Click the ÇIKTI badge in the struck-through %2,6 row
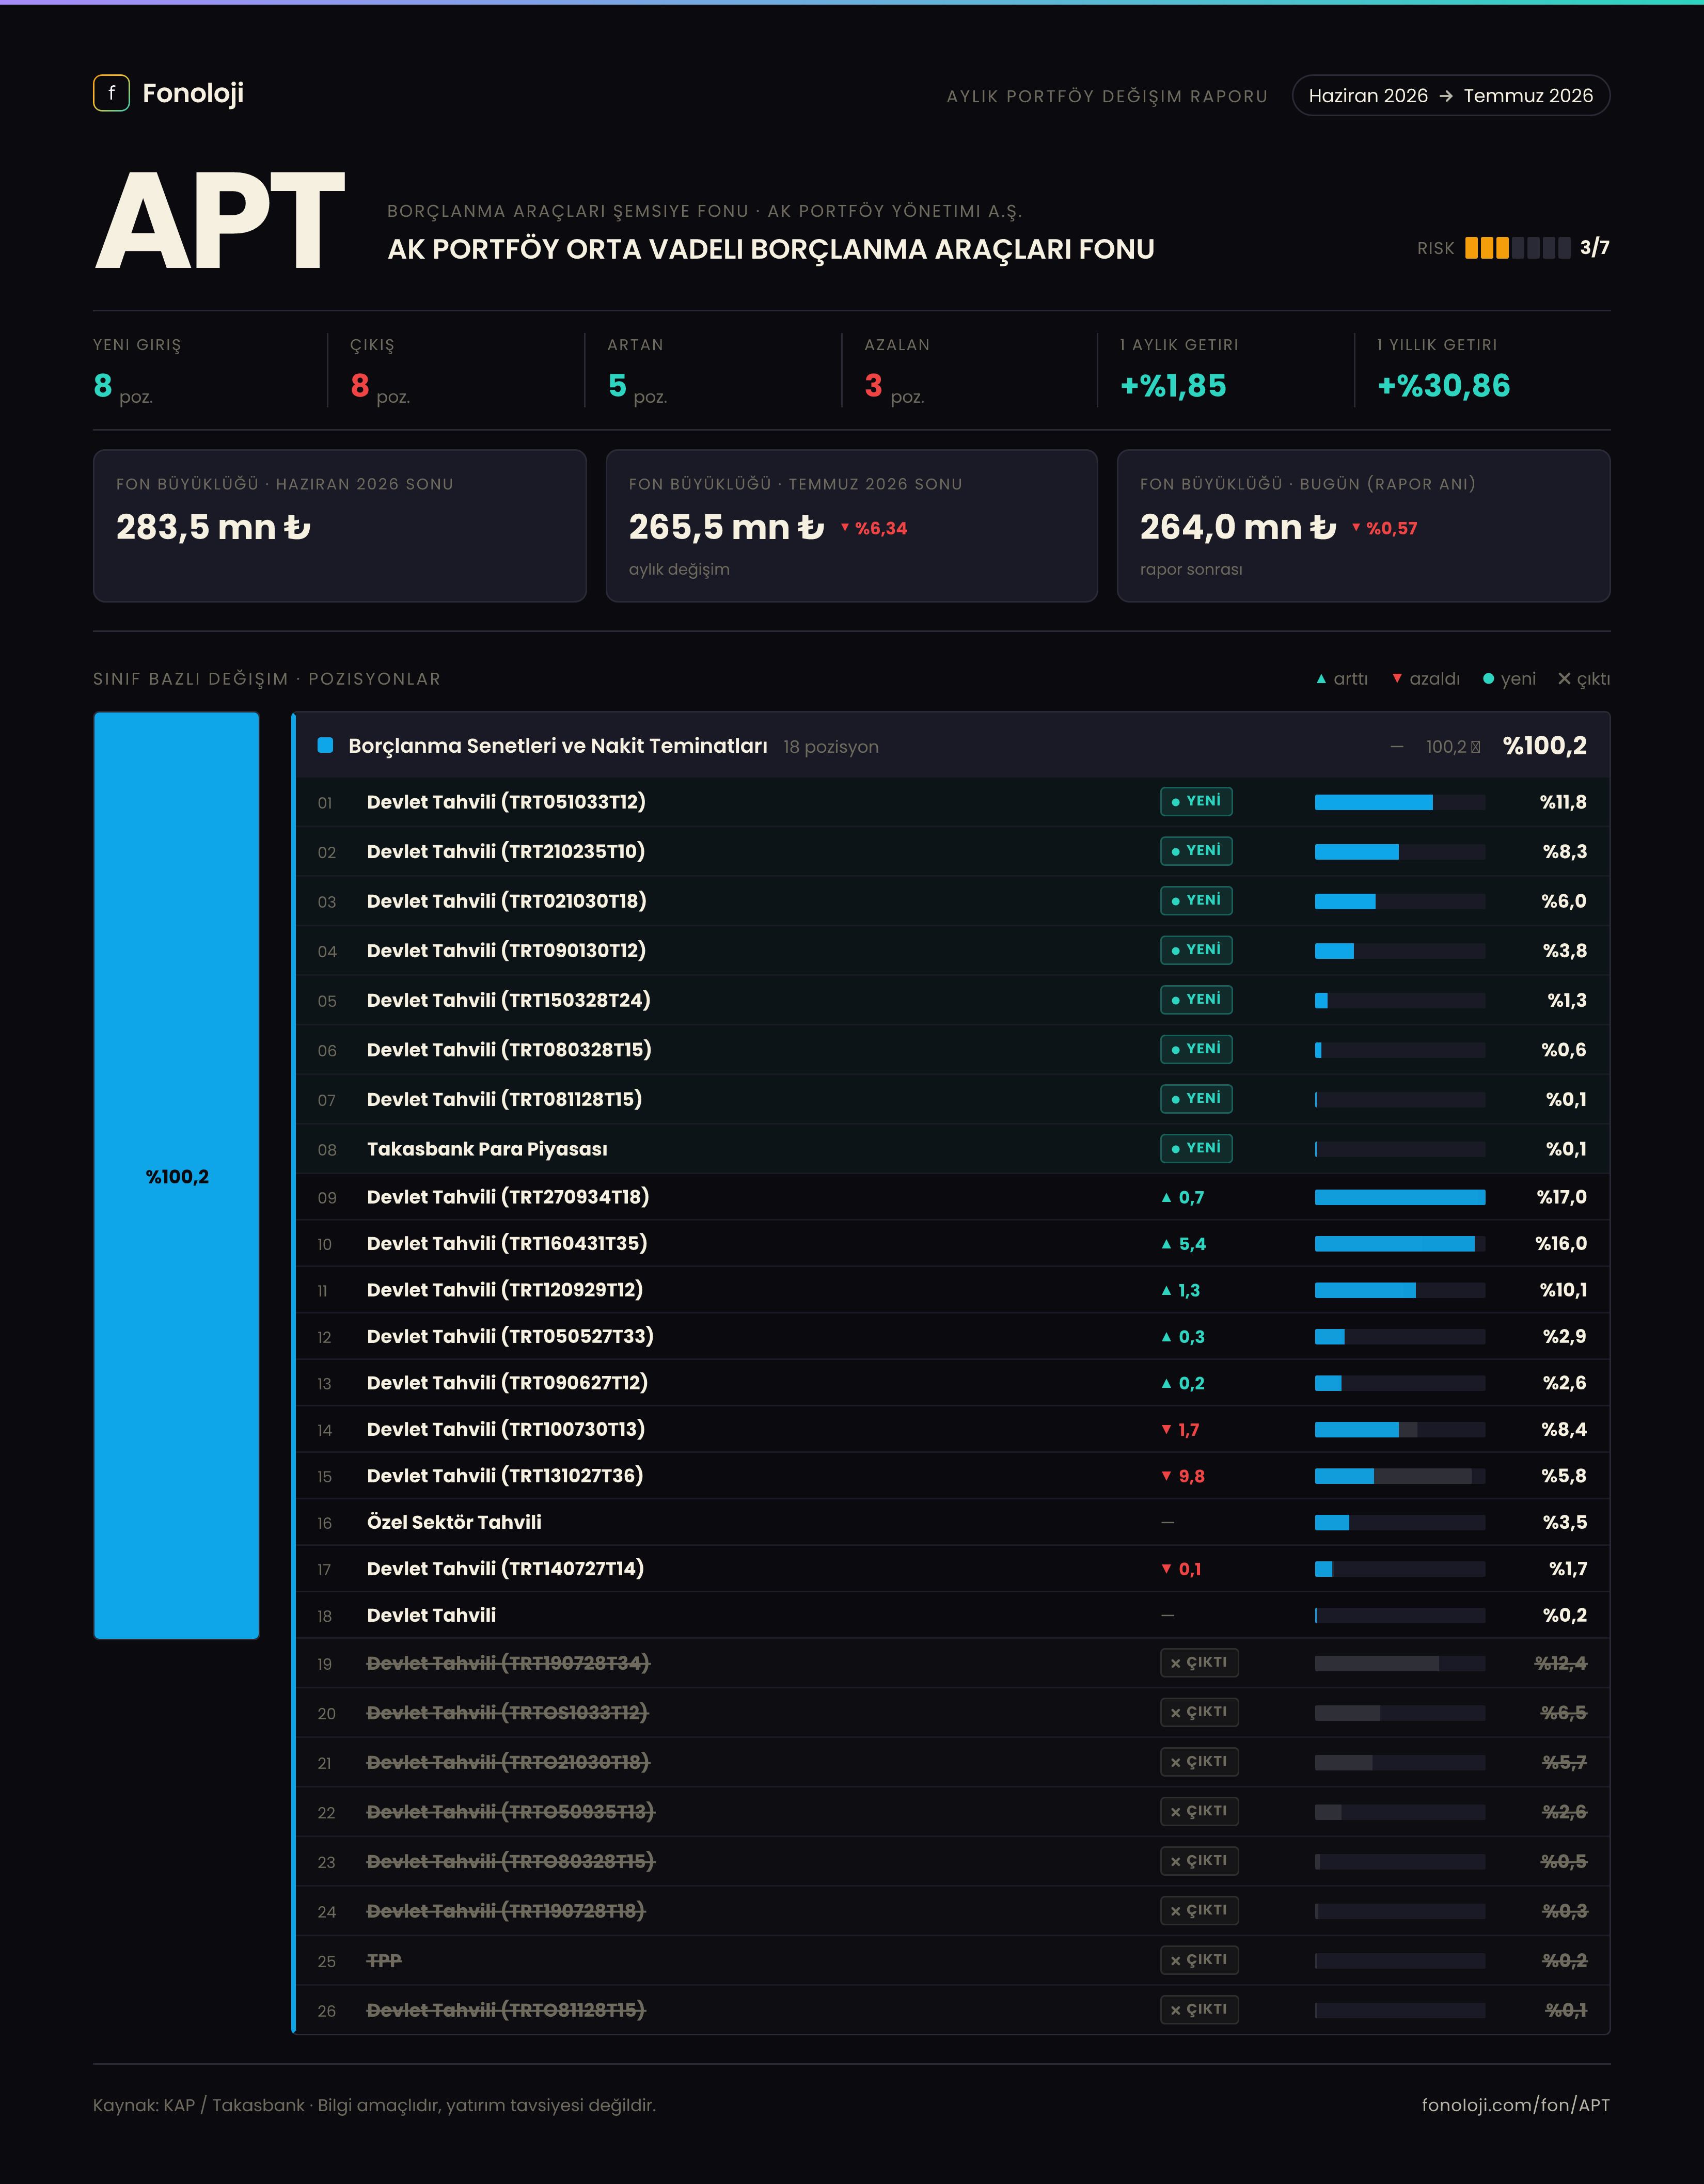This screenshot has height=2184, width=1704. [x=1199, y=1811]
